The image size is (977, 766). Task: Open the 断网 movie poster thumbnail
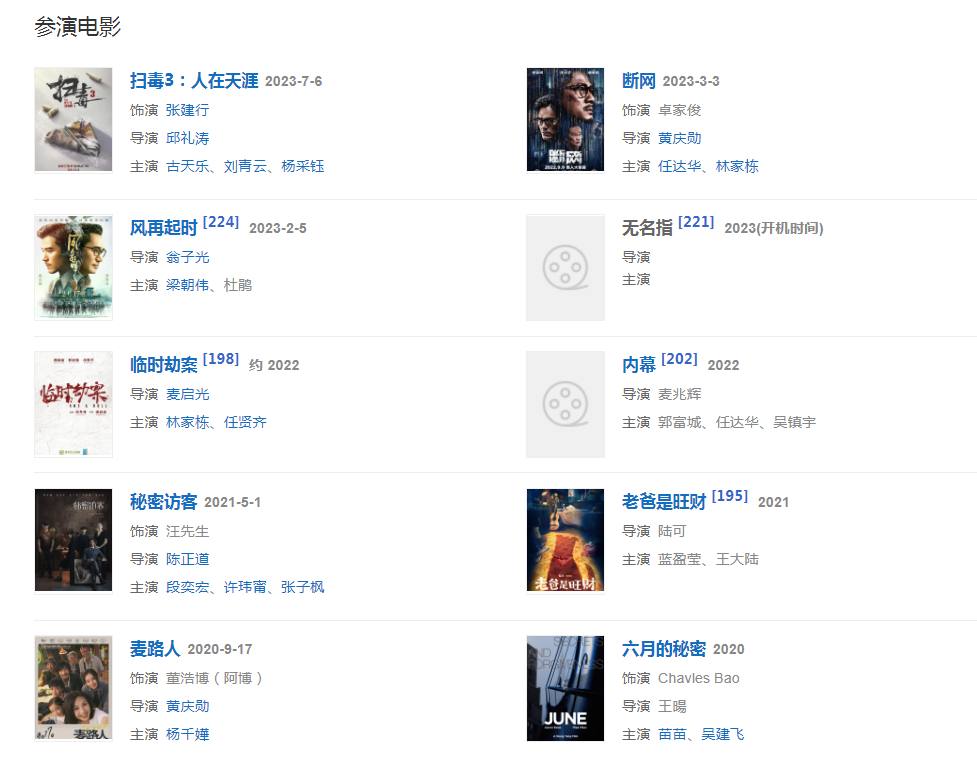pyautogui.click(x=565, y=120)
